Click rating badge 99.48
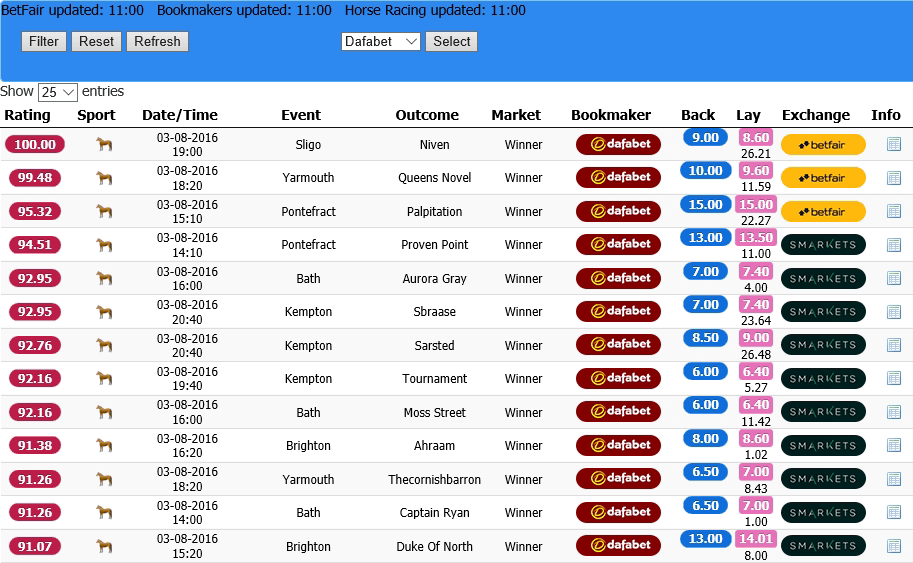This screenshot has width=913, height=563. (35, 178)
